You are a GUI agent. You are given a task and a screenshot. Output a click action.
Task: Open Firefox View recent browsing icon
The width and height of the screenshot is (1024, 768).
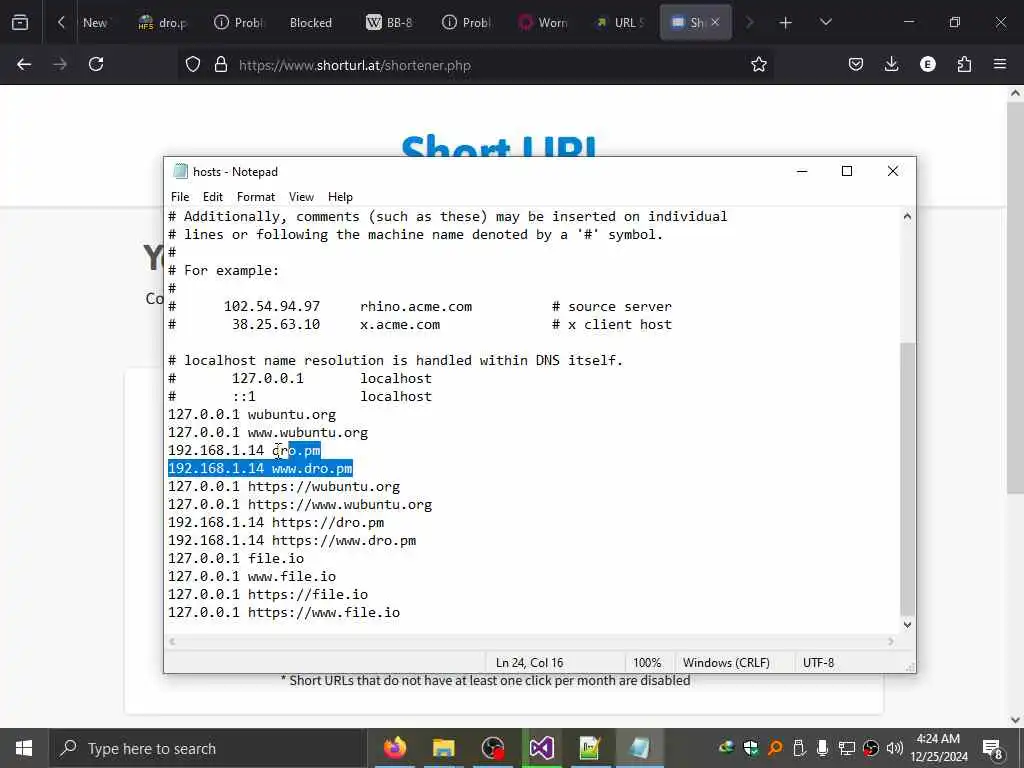click(x=20, y=23)
